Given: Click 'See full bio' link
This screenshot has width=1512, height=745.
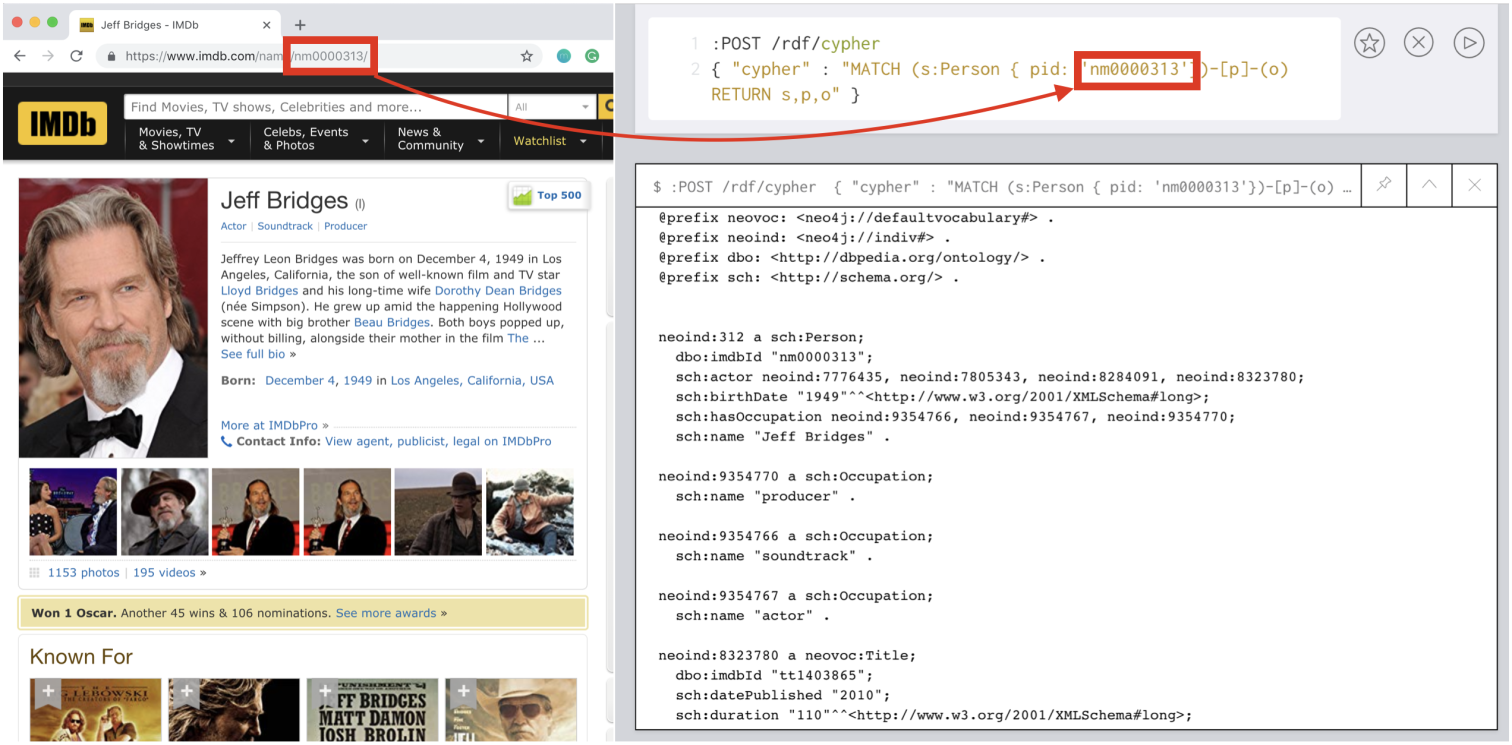Looking at the screenshot, I should 253,355.
